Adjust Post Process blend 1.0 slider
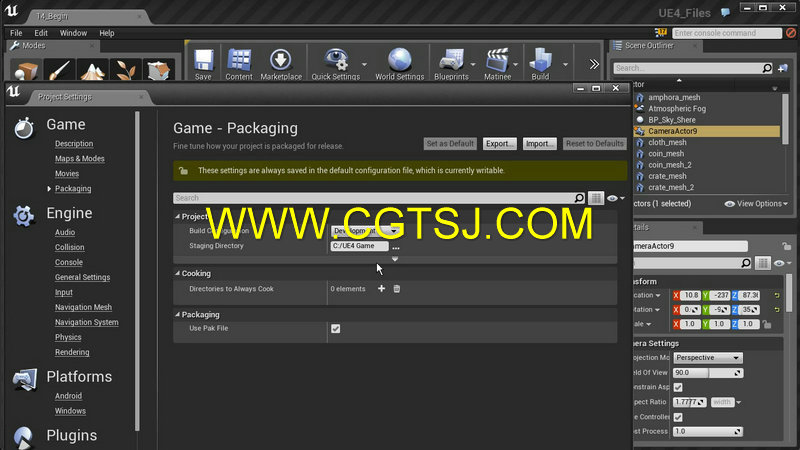 [708, 432]
